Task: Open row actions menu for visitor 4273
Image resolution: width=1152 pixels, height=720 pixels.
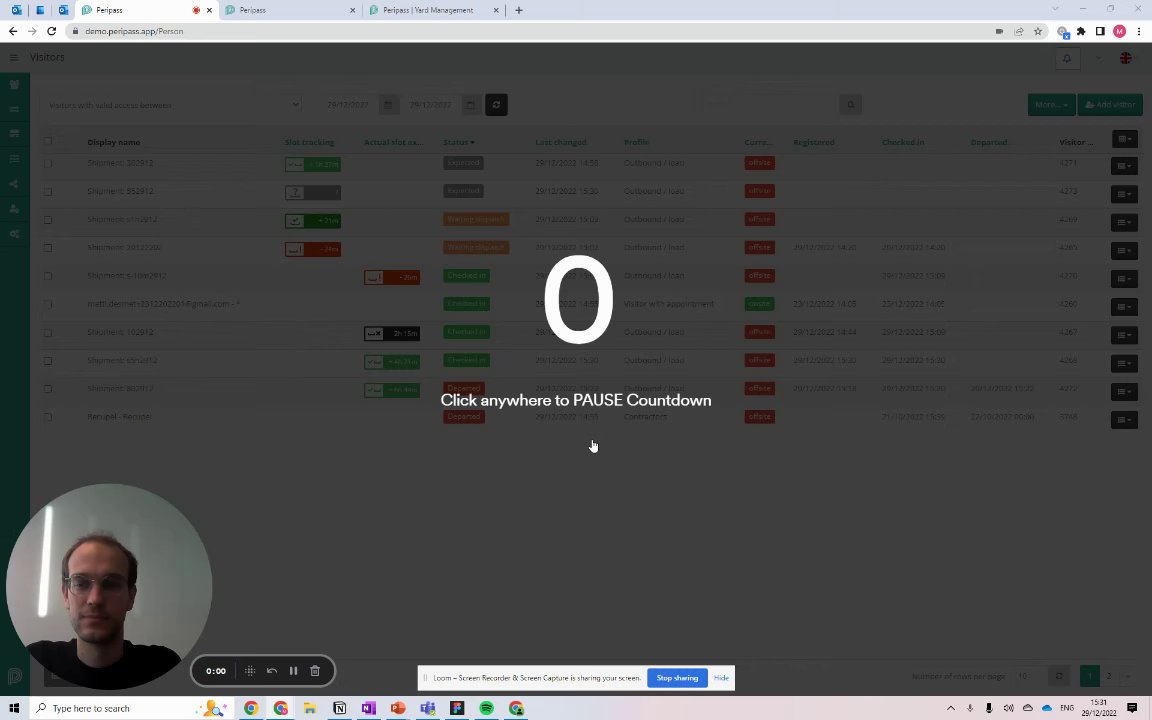Action: coord(1124,194)
